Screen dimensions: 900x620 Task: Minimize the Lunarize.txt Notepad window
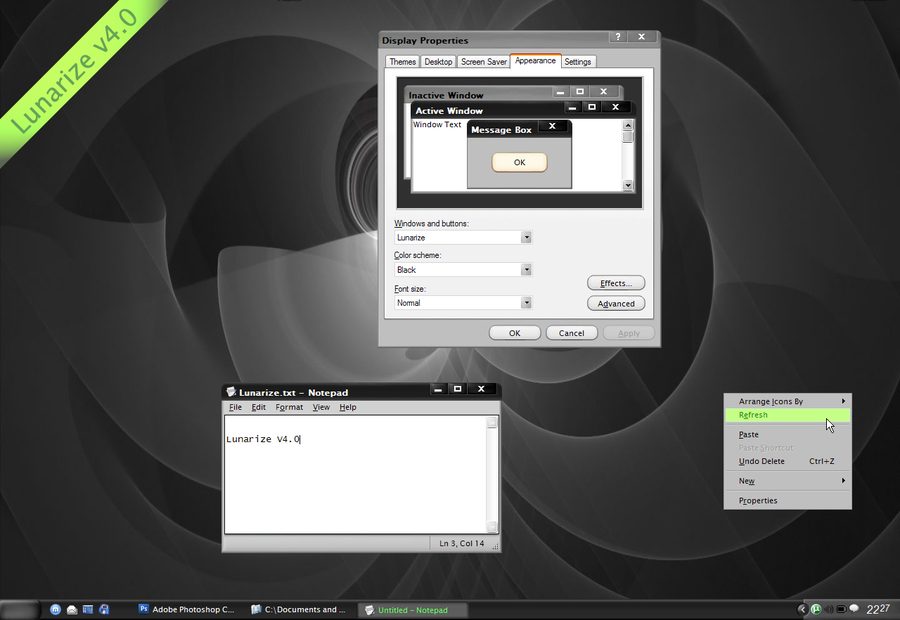439,389
